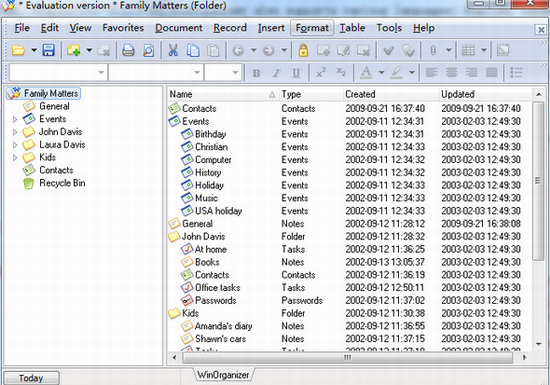Toggle superscript formatting
Image resolution: width=550 pixels, height=385 pixels.
pos(321,73)
